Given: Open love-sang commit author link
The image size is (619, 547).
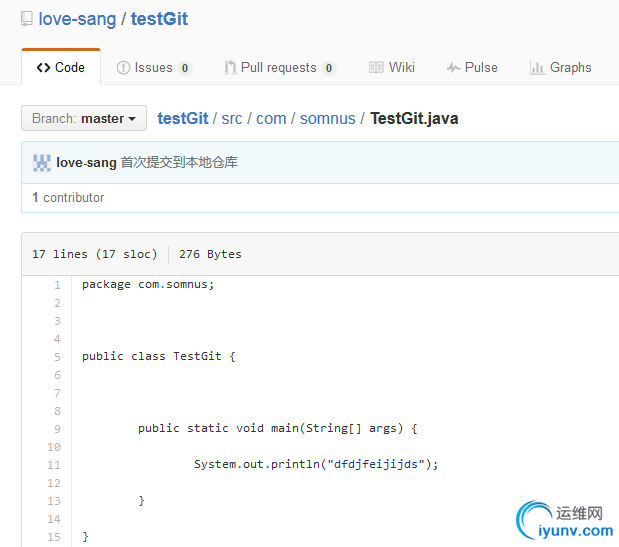Looking at the screenshot, I should tap(86, 163).
